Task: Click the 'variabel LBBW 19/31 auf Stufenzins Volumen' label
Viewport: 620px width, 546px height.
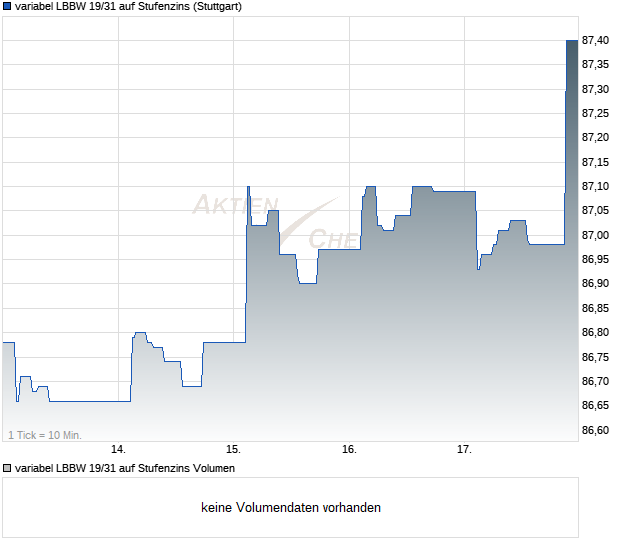Action: 125,468
